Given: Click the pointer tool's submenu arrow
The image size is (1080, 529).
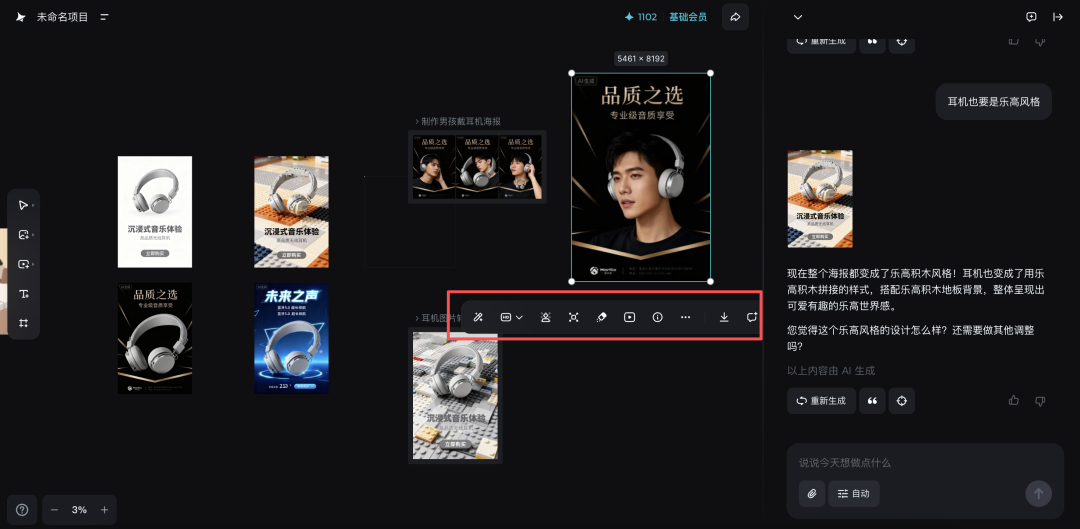Looking at the screenshot, I should tap(33, 205).
